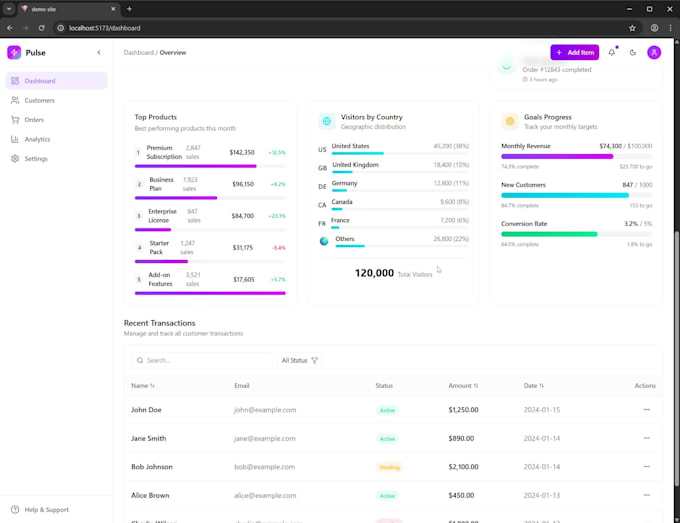Click the Add Item button
The image size is (680, 523).
click(575, 52)
